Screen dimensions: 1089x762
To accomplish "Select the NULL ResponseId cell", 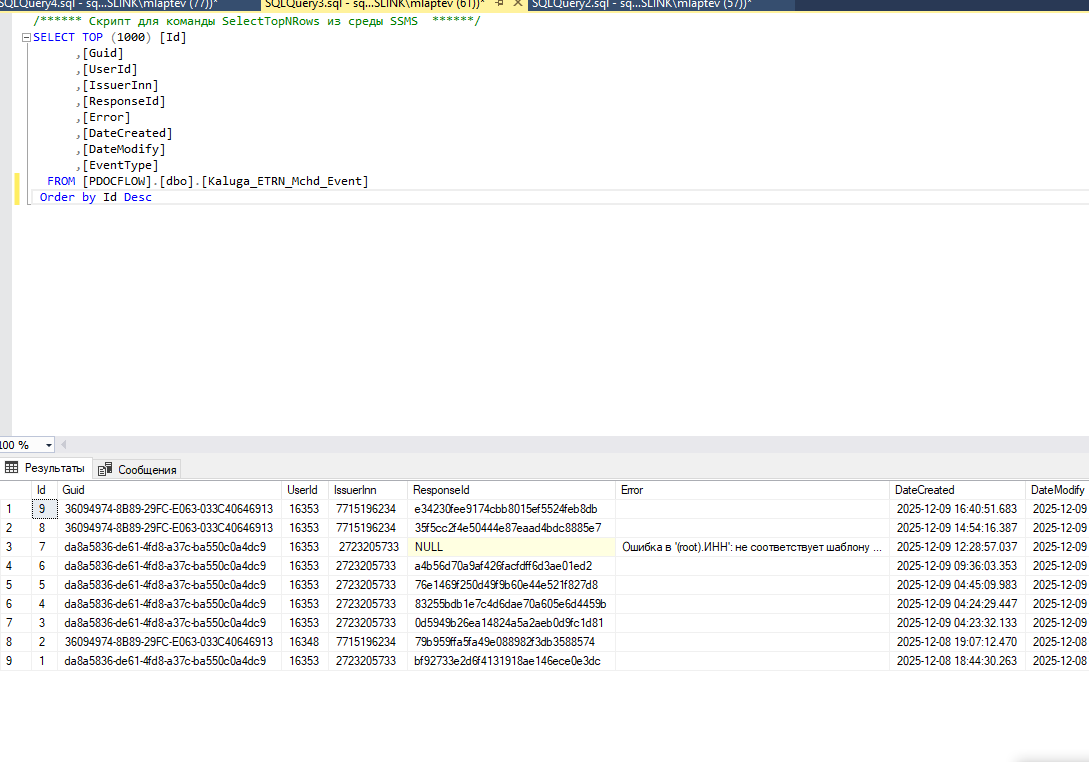I will click(x=511, y=547).
